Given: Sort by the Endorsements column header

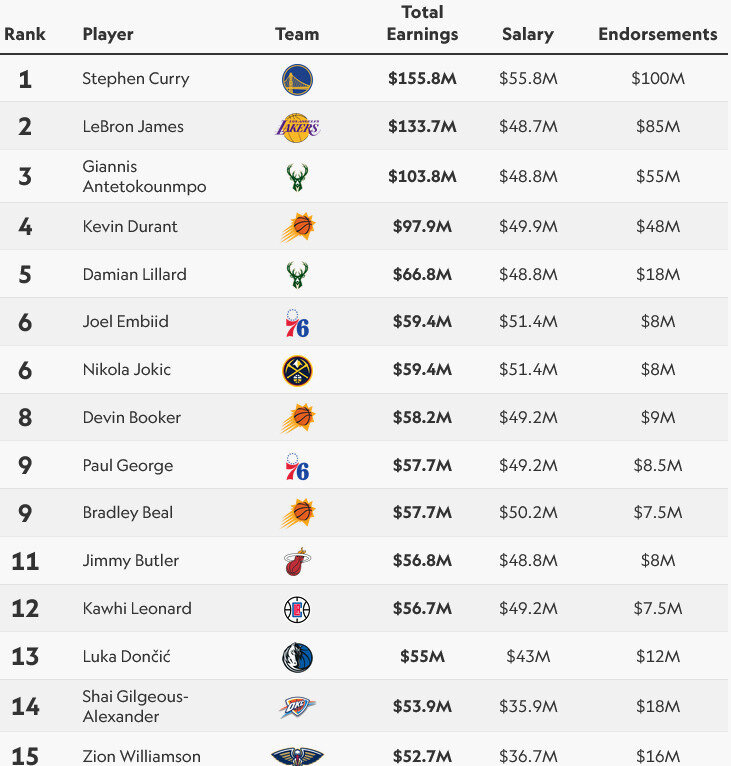Looking at the screenshot, I should tap(657, 34).
